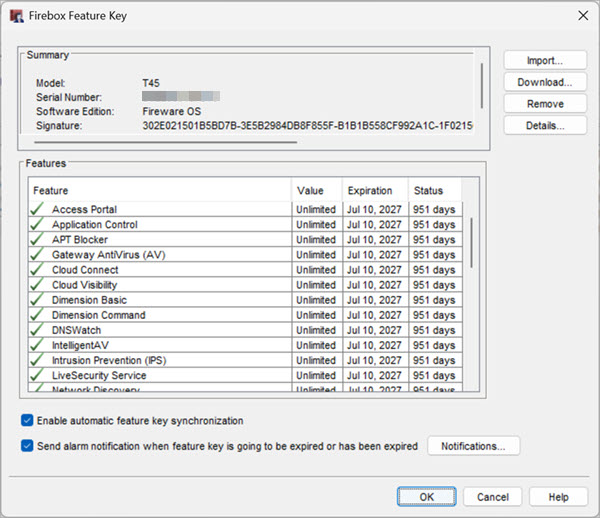This screenshot has height=518, width=600.
Task: Click the Cloud Connect green checkmark
Action: click(x=38, y=270)
